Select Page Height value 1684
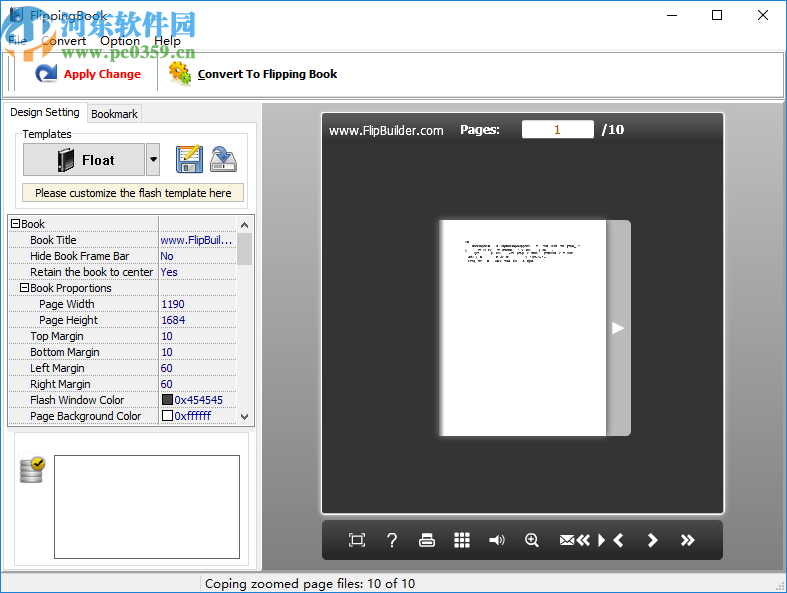Image resolution: width=787 pixels, height=593 pixels. (x=197, y=320)
